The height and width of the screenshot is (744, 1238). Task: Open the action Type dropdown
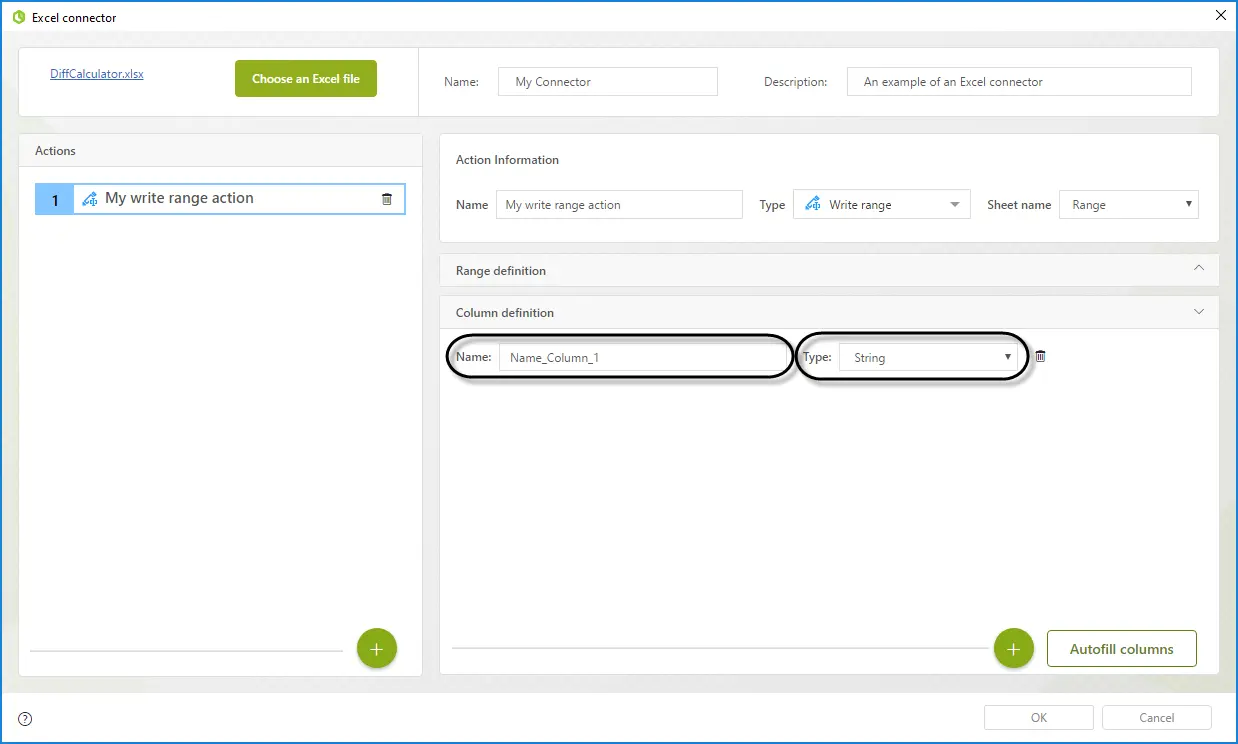[x=881, y=205]
